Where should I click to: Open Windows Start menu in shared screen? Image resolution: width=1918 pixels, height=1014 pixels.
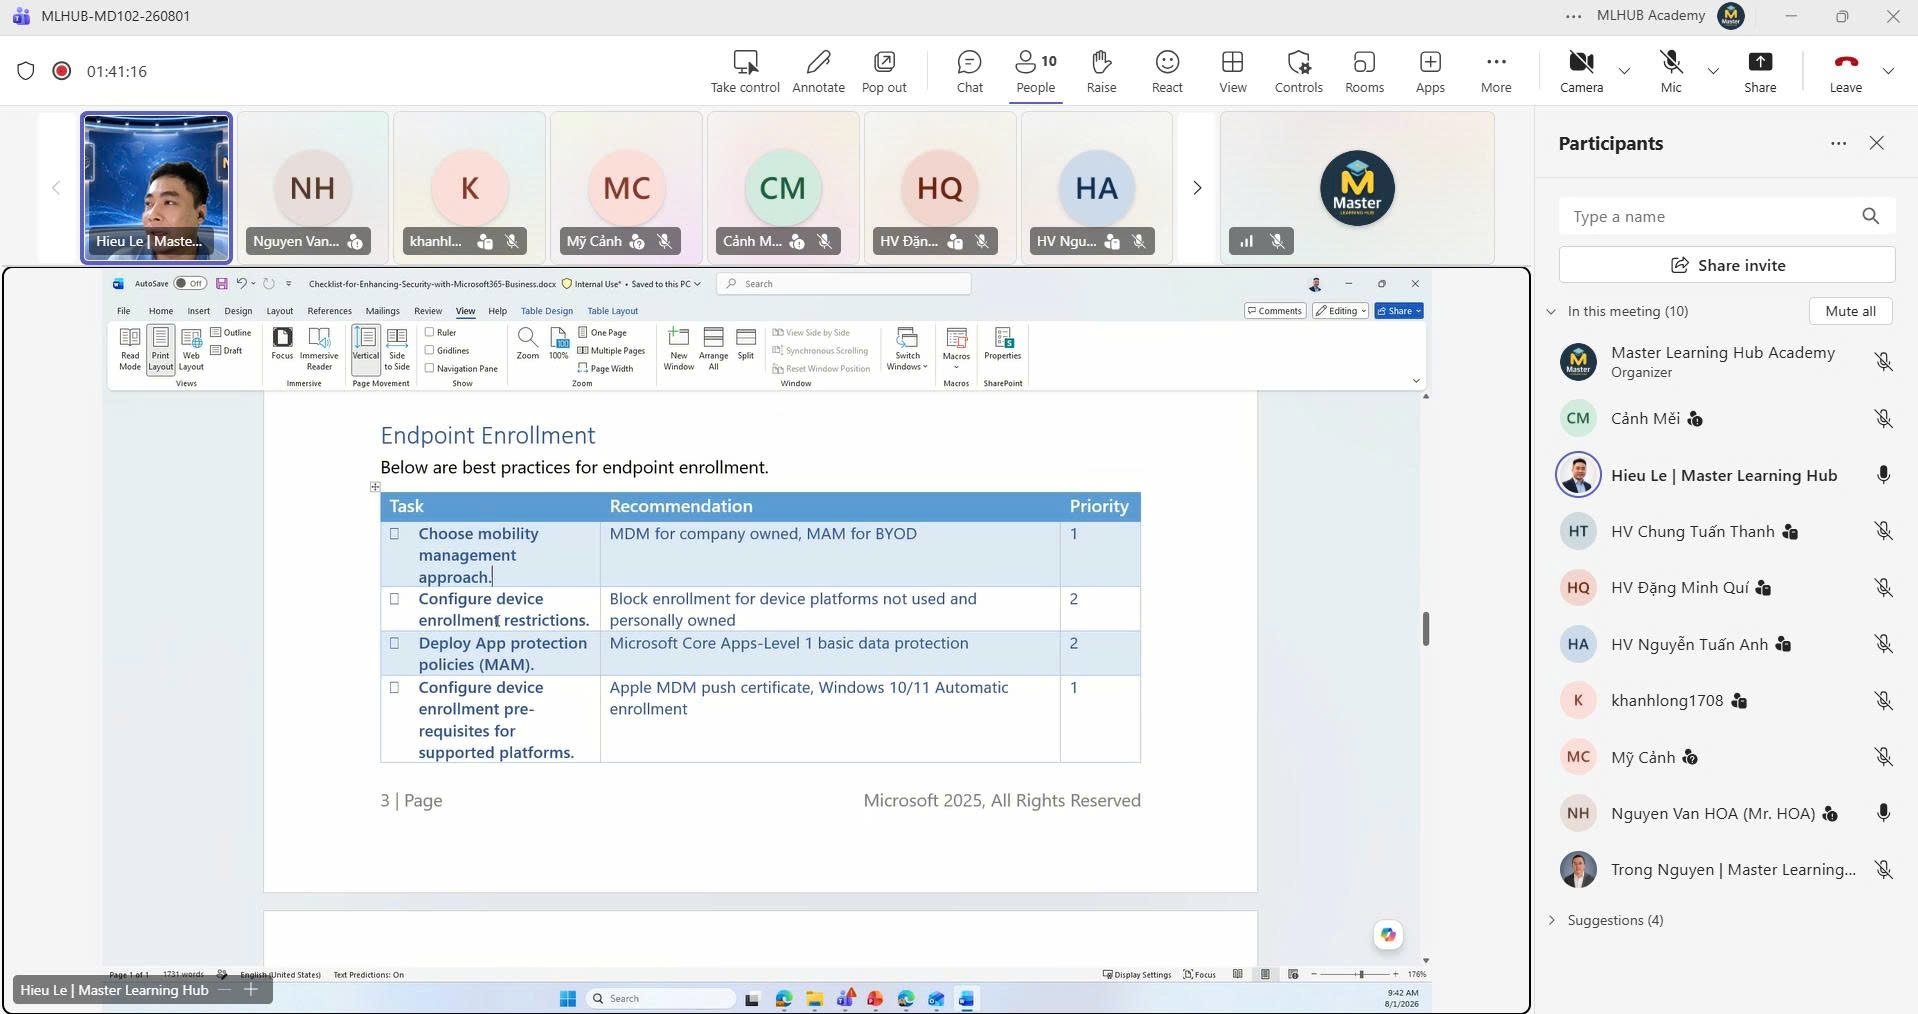567,998
